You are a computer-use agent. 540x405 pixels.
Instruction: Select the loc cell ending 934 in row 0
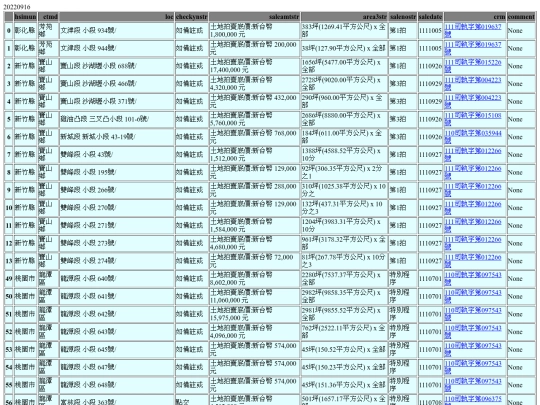point(117,30)
